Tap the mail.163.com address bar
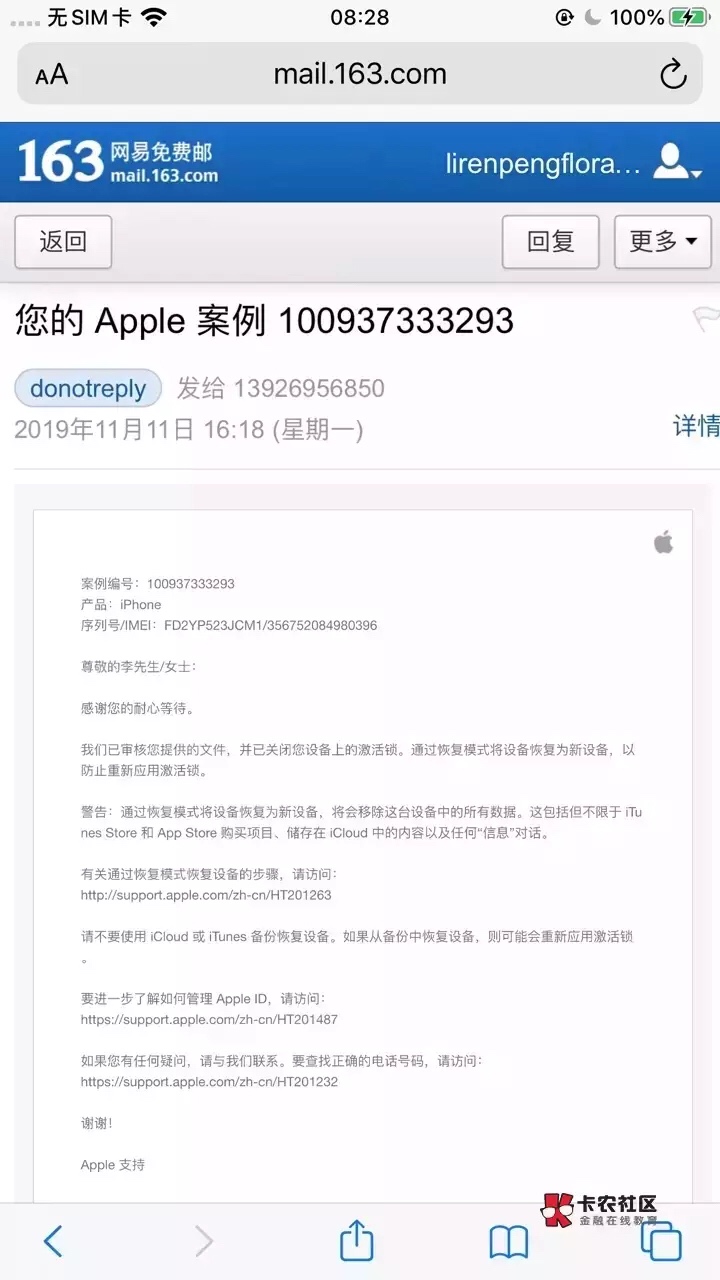This screenshot has width=720, height=1280. 360,74
